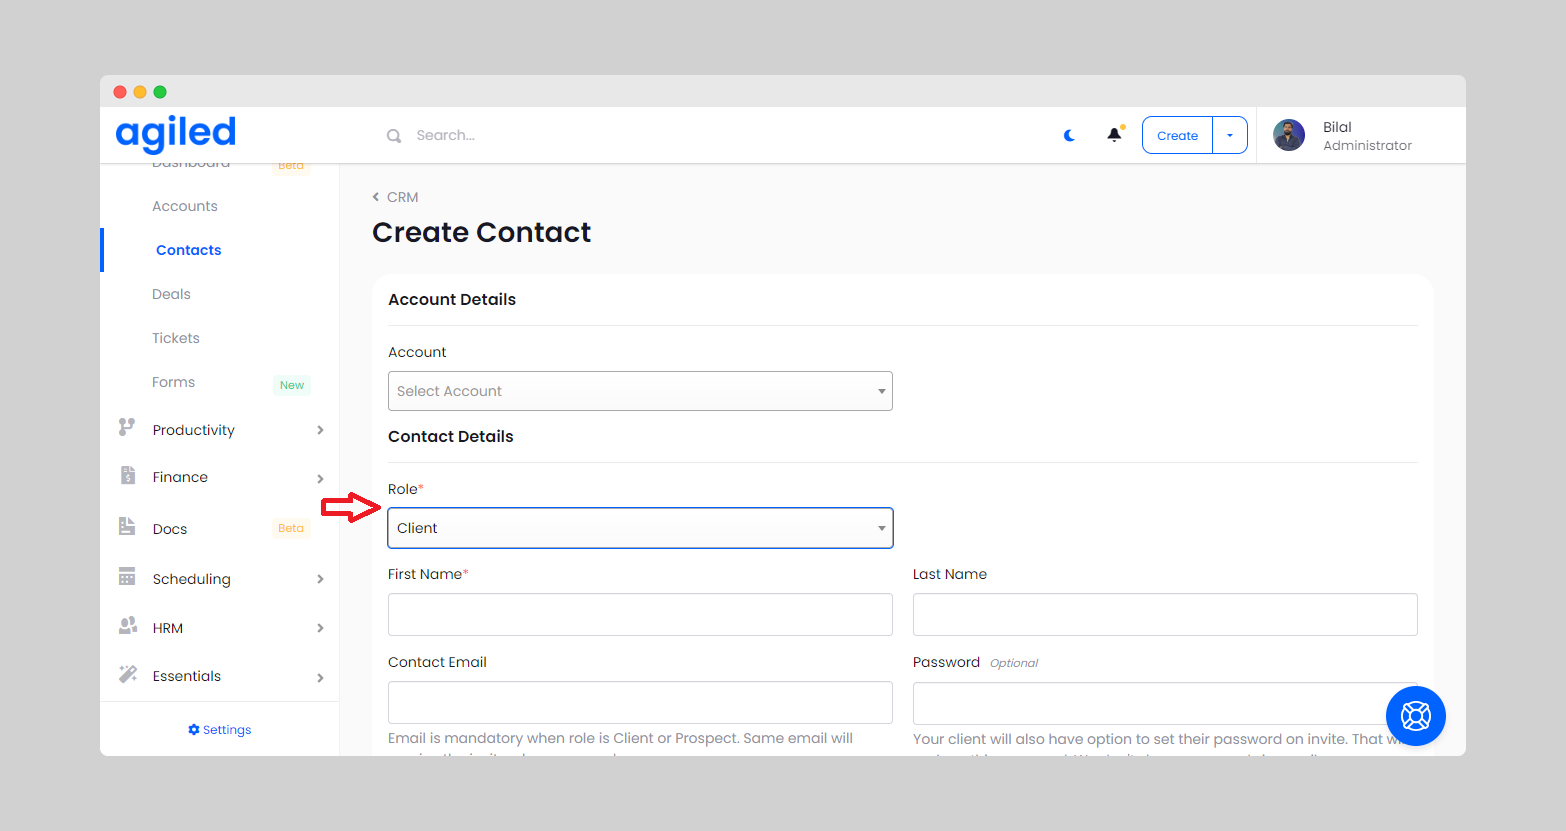
Task: Open notifications bell icon
Action: click(1114, 135)
